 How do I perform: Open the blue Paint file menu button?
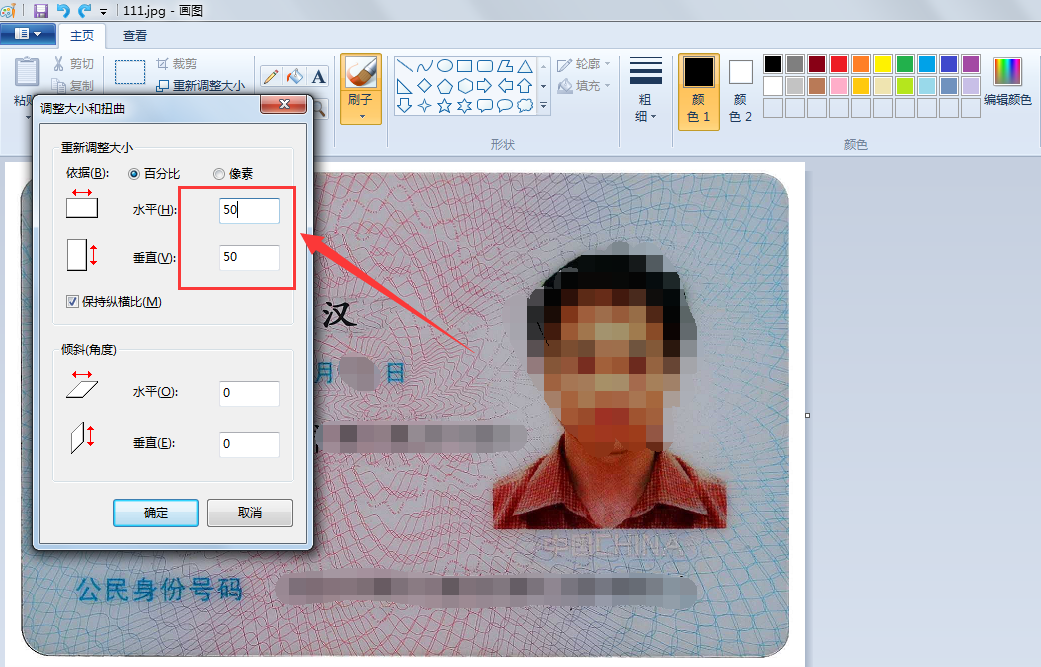click(x=27, y=34)
